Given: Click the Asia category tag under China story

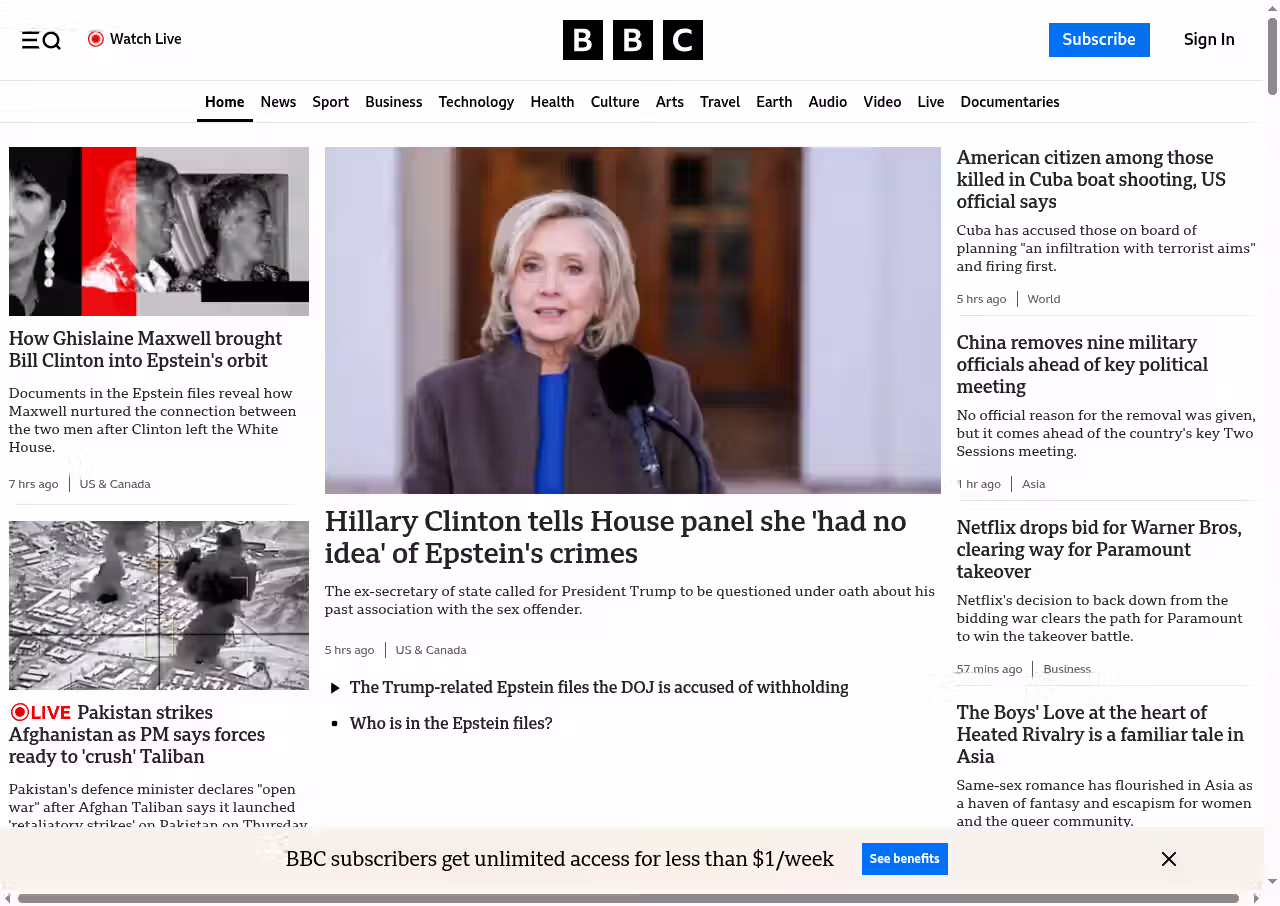Looking at the screenshot, I should click(1033, 484).
